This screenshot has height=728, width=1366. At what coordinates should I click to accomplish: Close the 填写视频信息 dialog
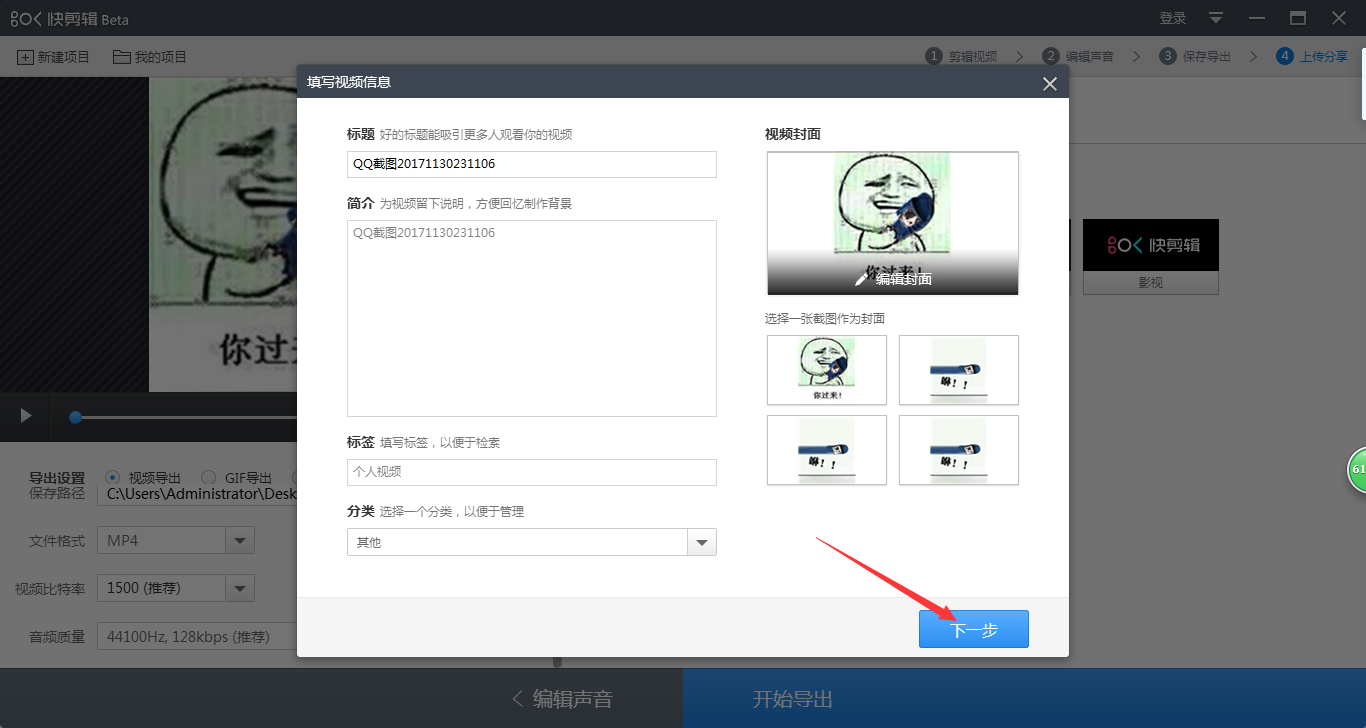point(1050,84)
